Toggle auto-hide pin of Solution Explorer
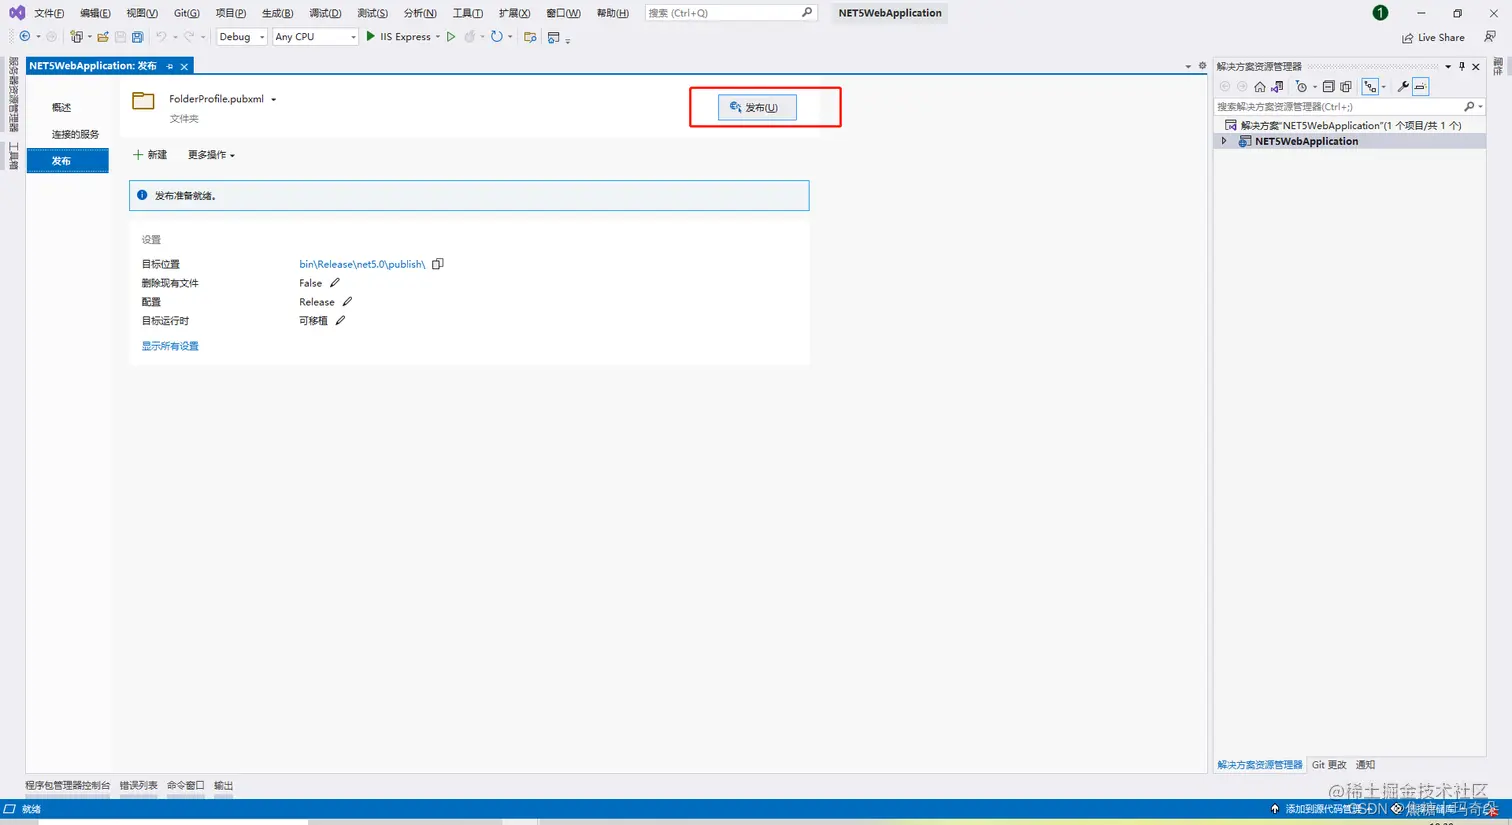 coord(1462,66)
